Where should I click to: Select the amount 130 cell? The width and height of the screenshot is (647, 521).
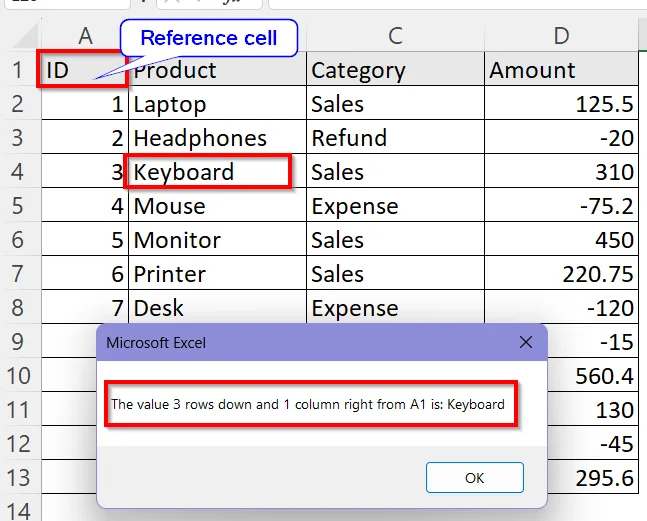click(594, 410)
